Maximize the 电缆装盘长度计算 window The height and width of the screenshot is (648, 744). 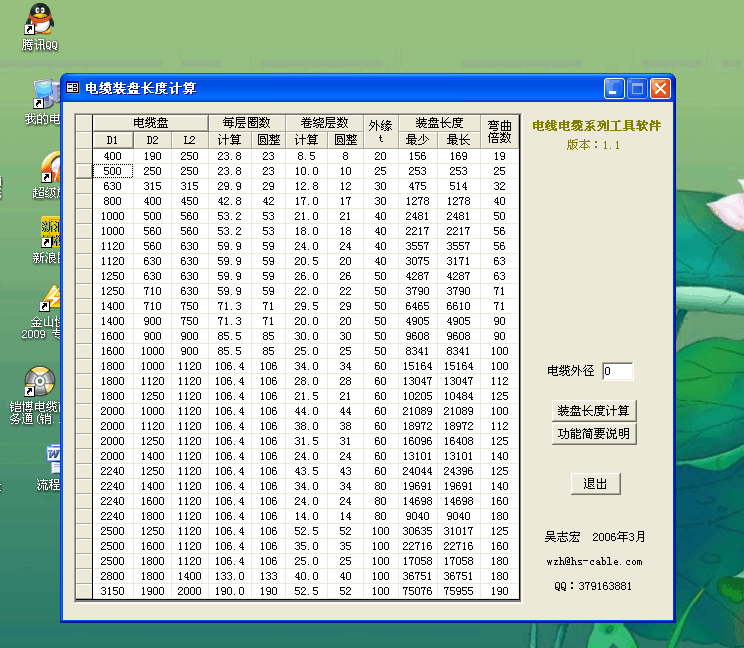[637, 88]
